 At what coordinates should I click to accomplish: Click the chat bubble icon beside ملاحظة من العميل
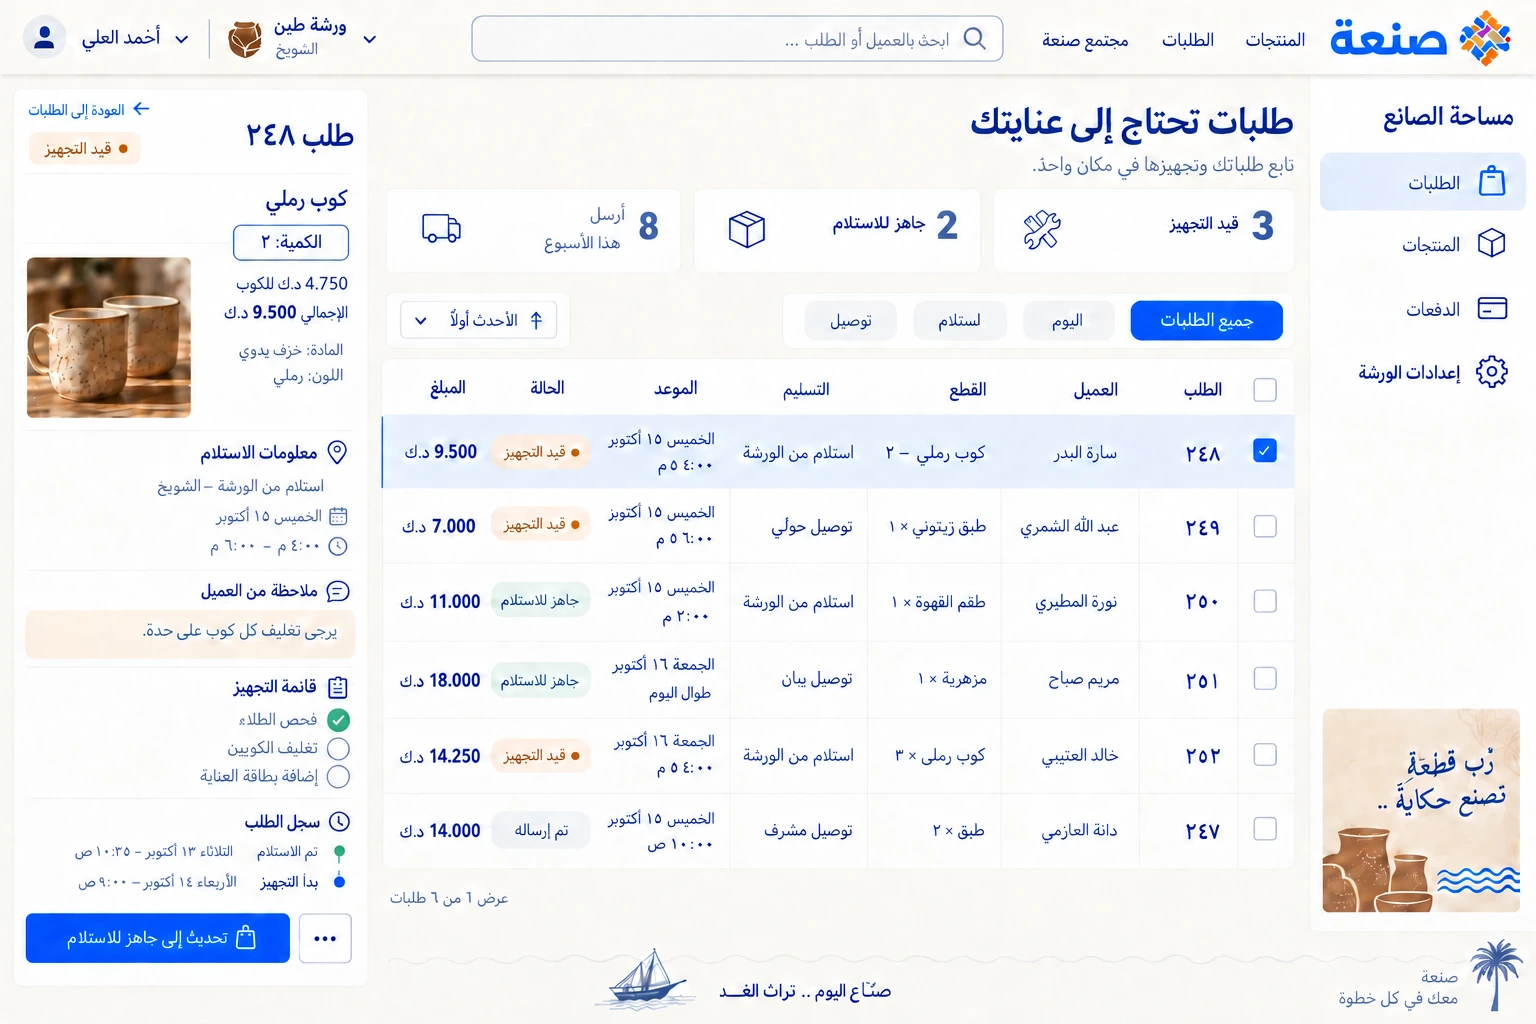coord(338,591)
